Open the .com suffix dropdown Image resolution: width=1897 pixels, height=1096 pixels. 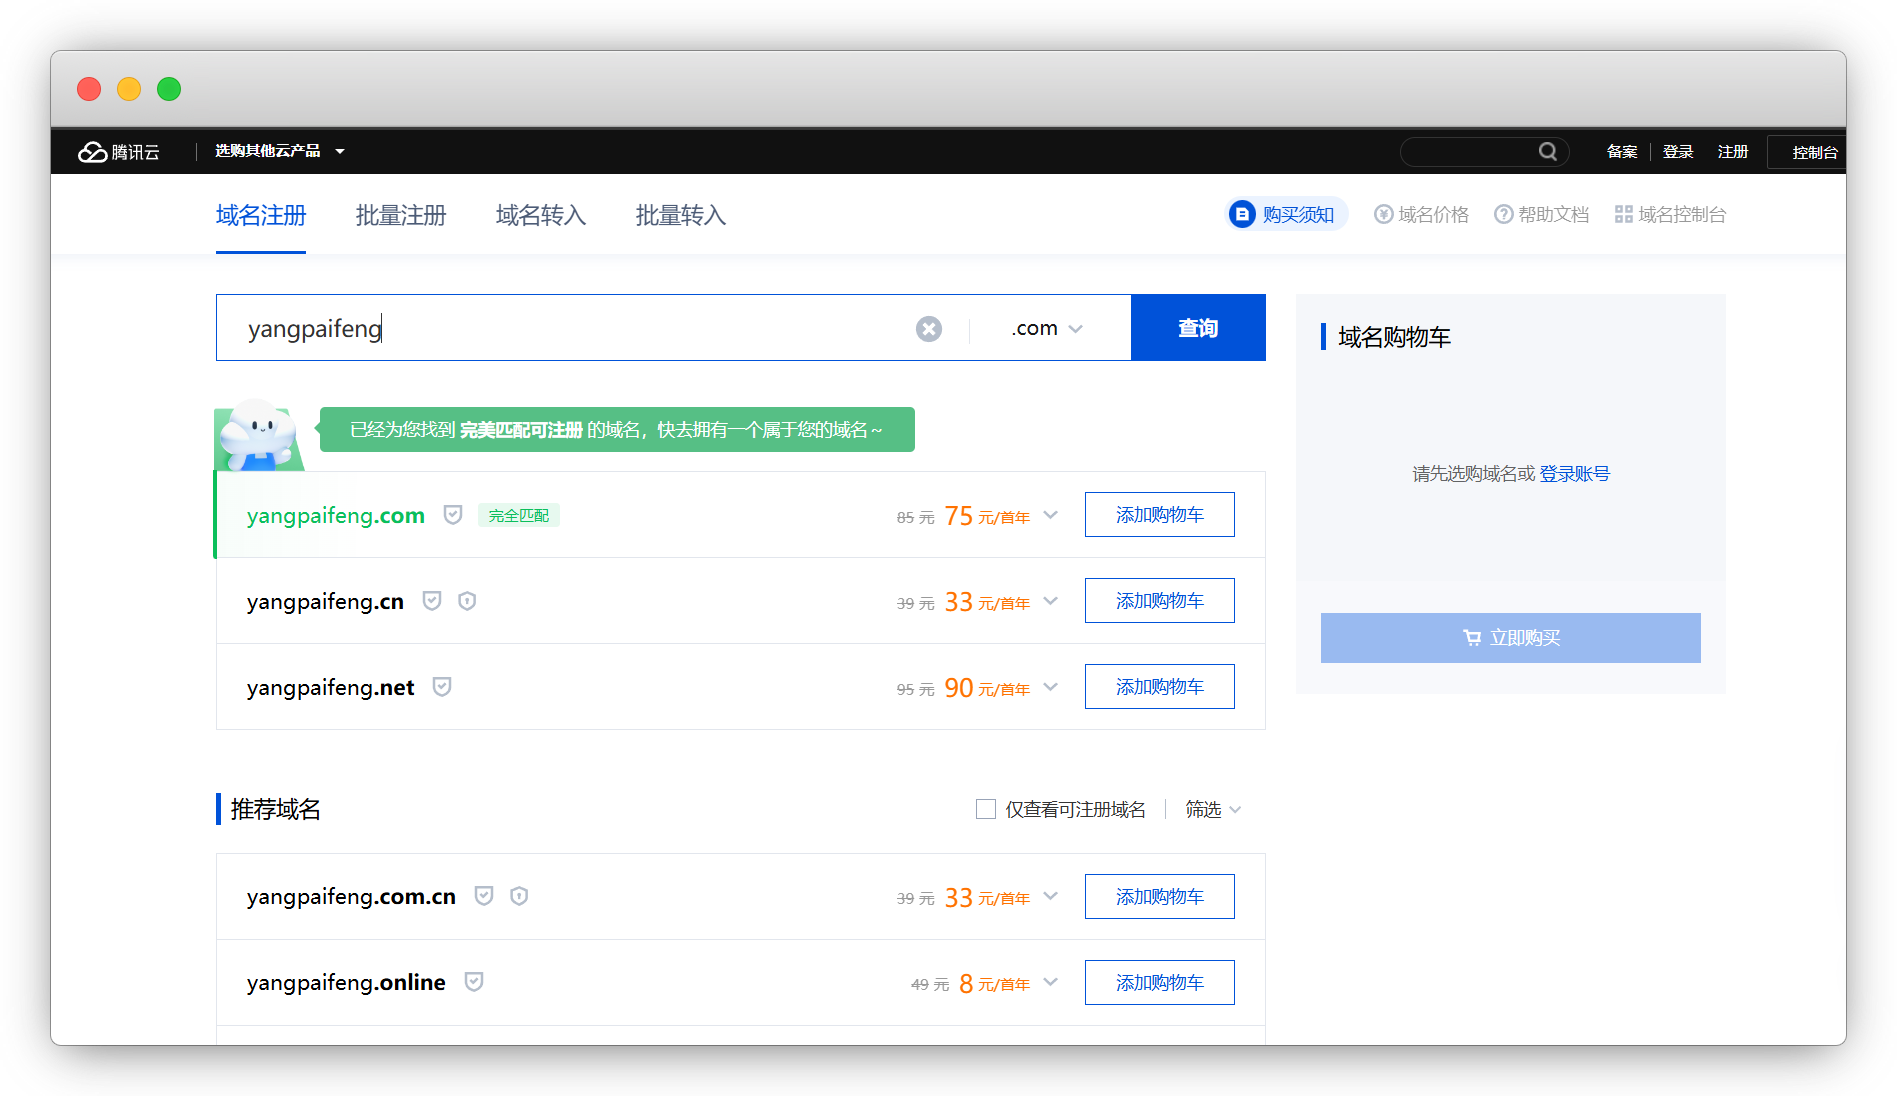[1046, 329]
